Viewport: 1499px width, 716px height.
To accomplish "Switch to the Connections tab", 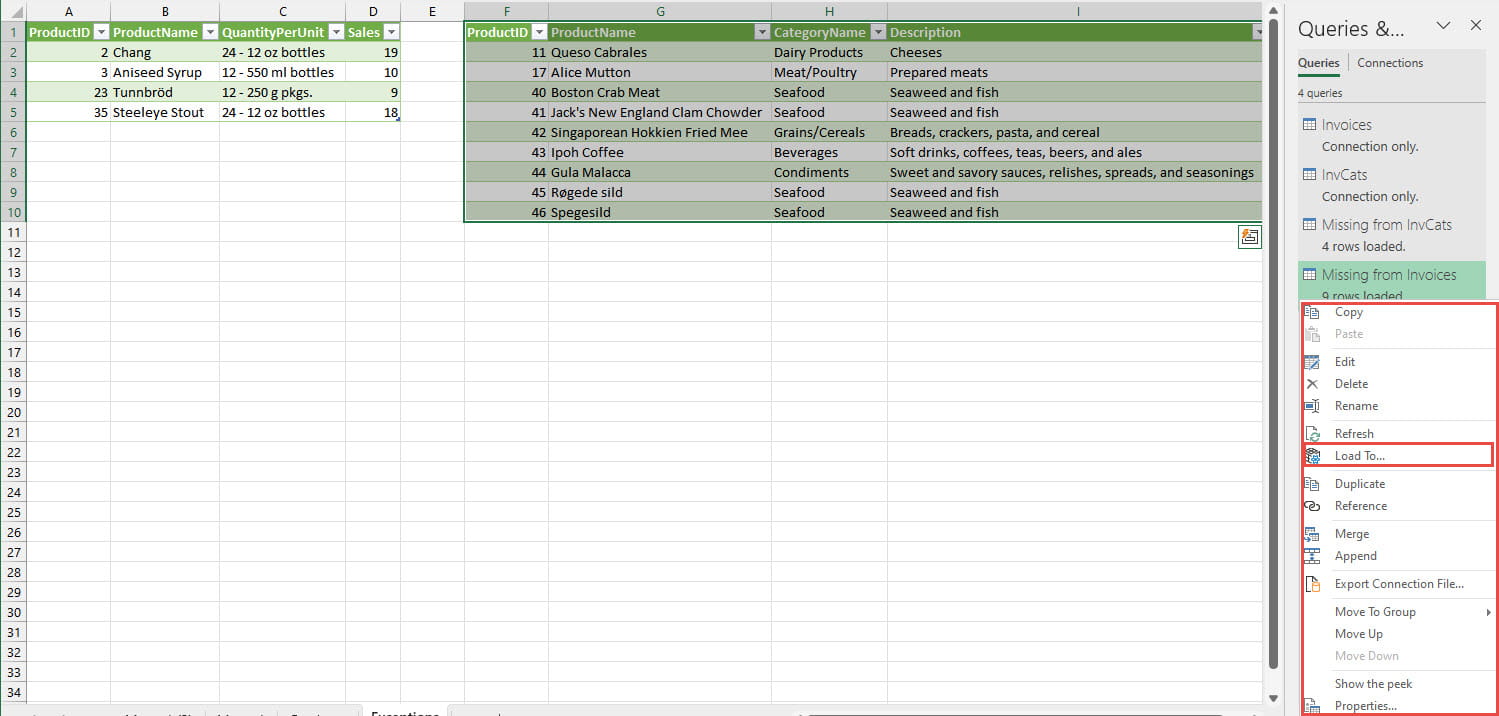I will [1389, 63].
